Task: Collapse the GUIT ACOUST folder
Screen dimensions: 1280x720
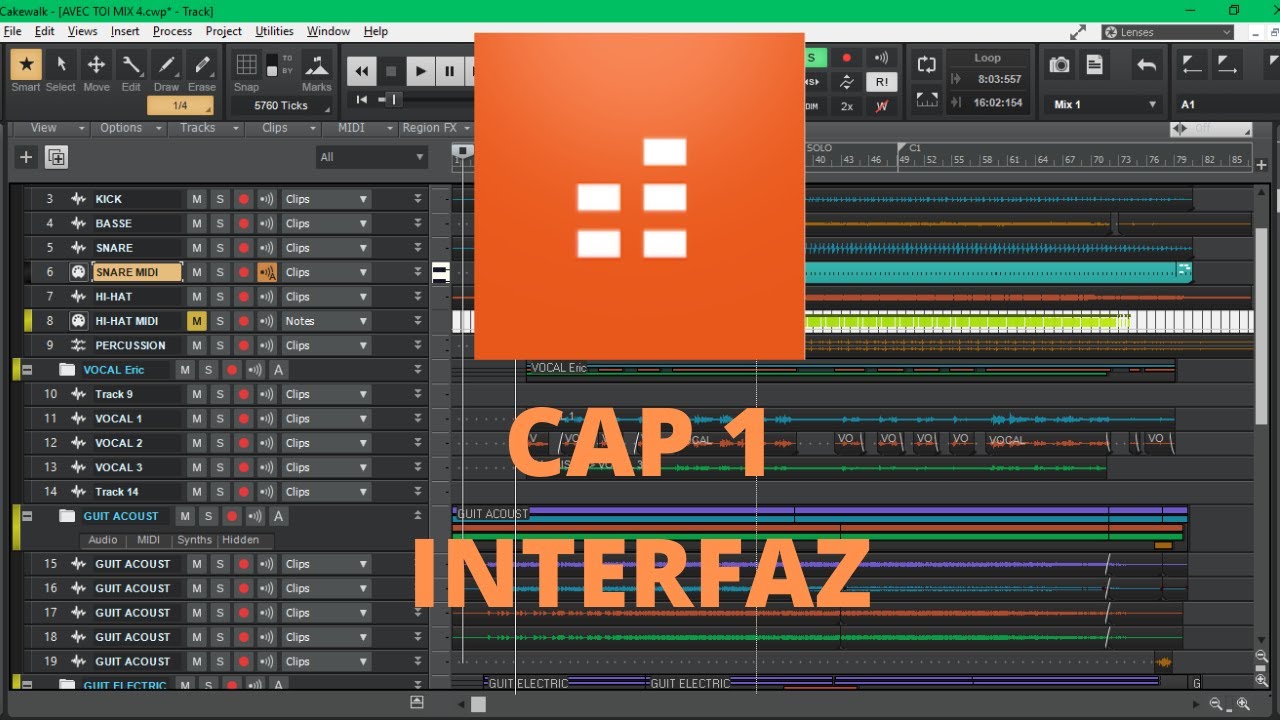Action: tap(27, 516)
